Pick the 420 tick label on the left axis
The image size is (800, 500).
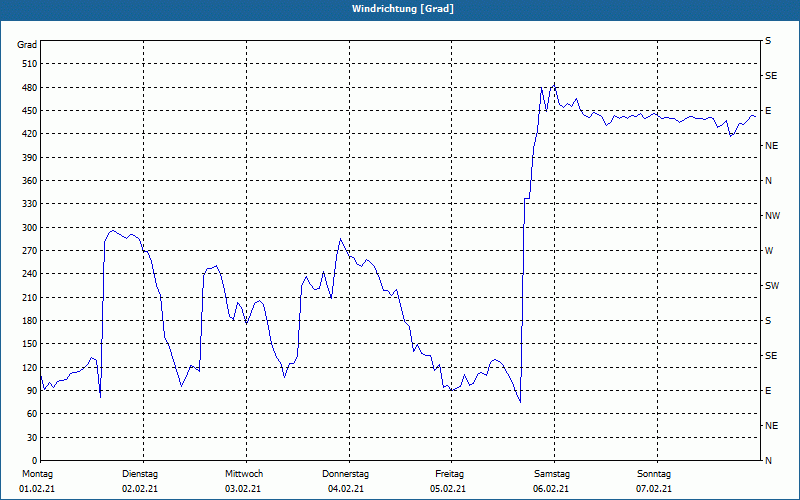coord(30,134)
